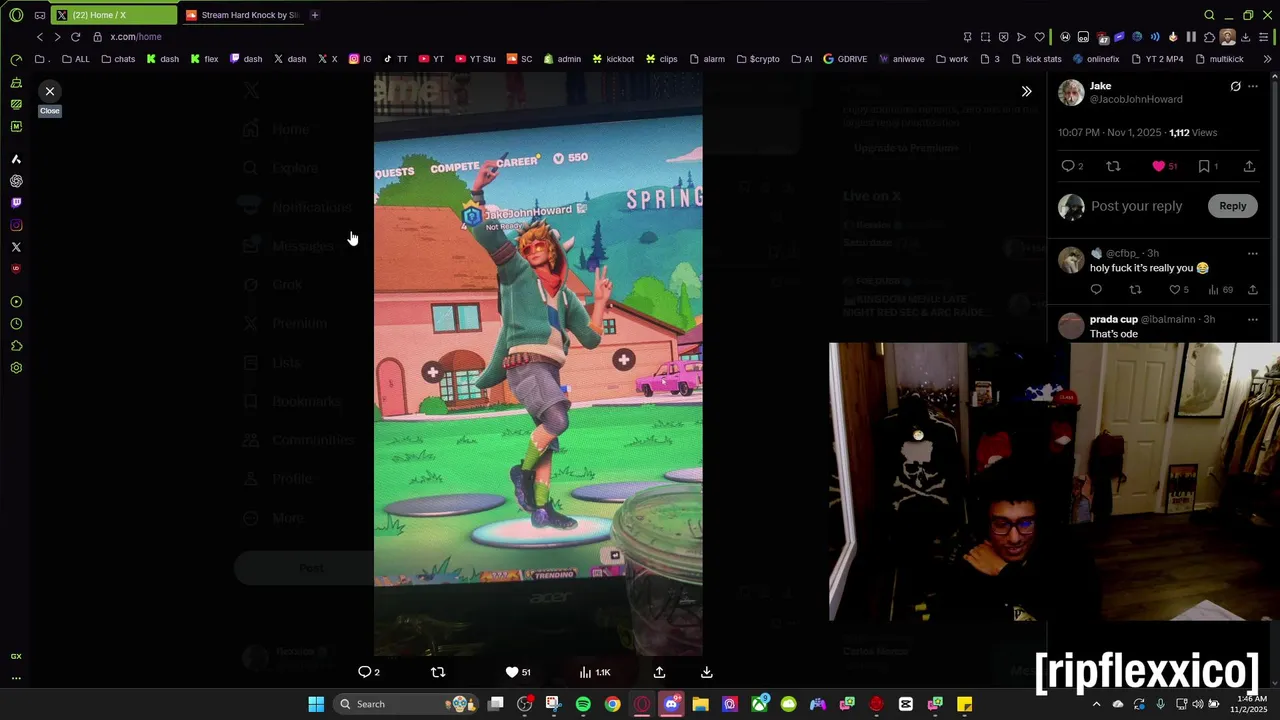Click the Grok icon beside Jake's post menu
The width and height of the screenshot is (1280, 720).
[1235, 86]
